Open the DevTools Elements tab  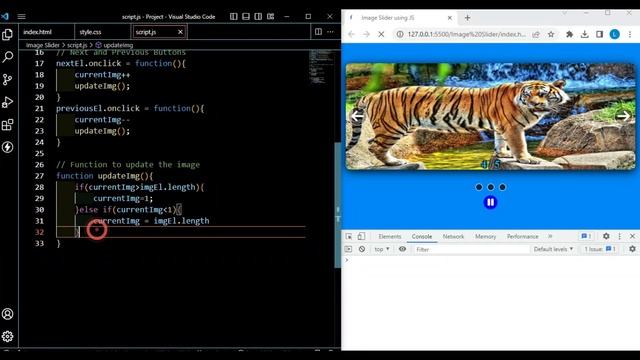(x=390, y=237)
